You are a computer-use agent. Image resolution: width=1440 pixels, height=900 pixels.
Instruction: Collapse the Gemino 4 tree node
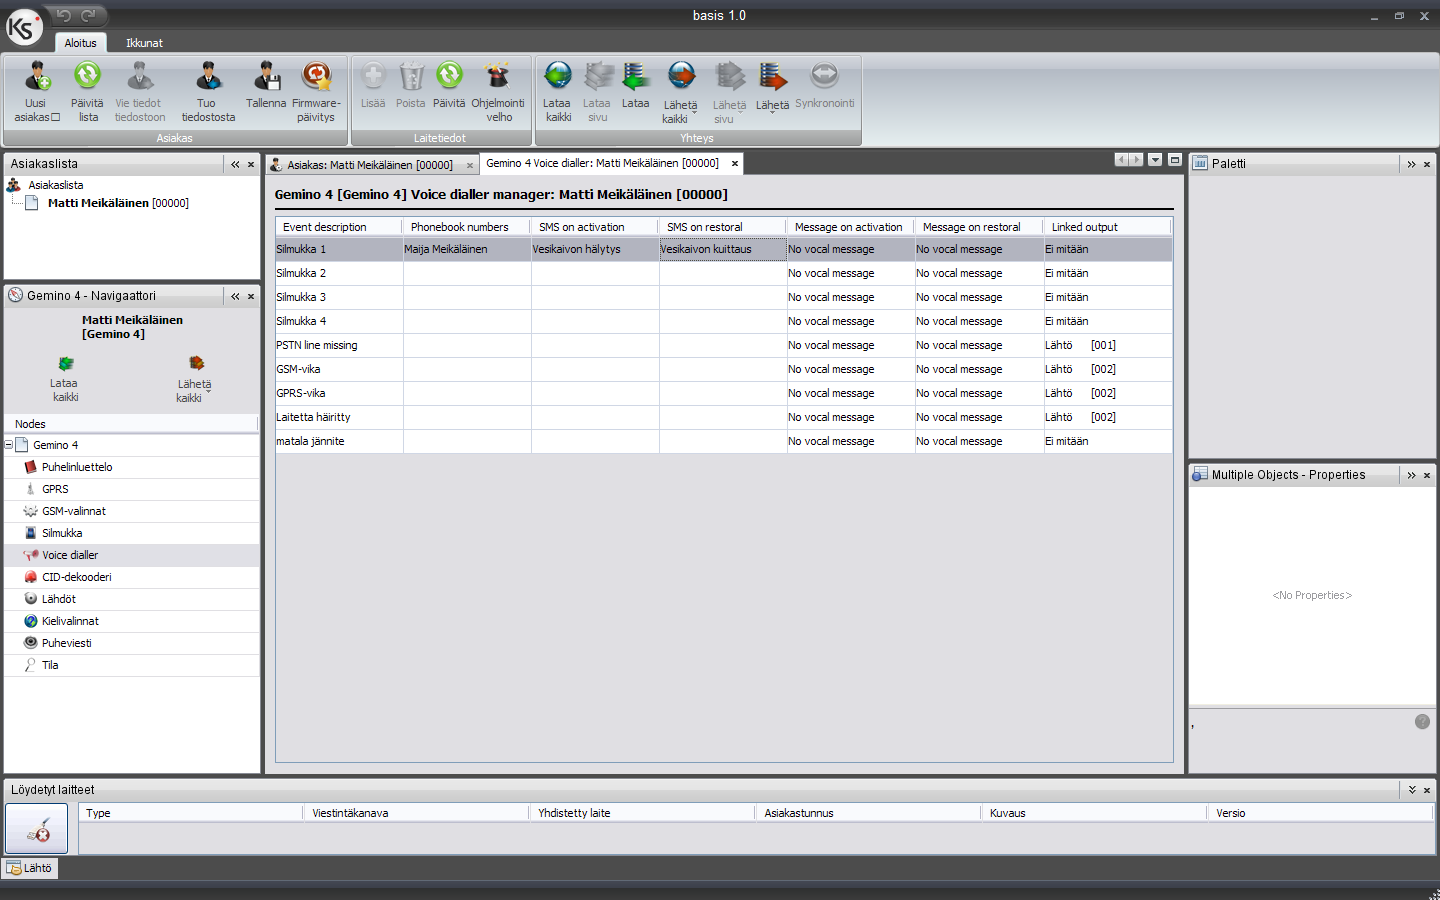coord(9,445)
